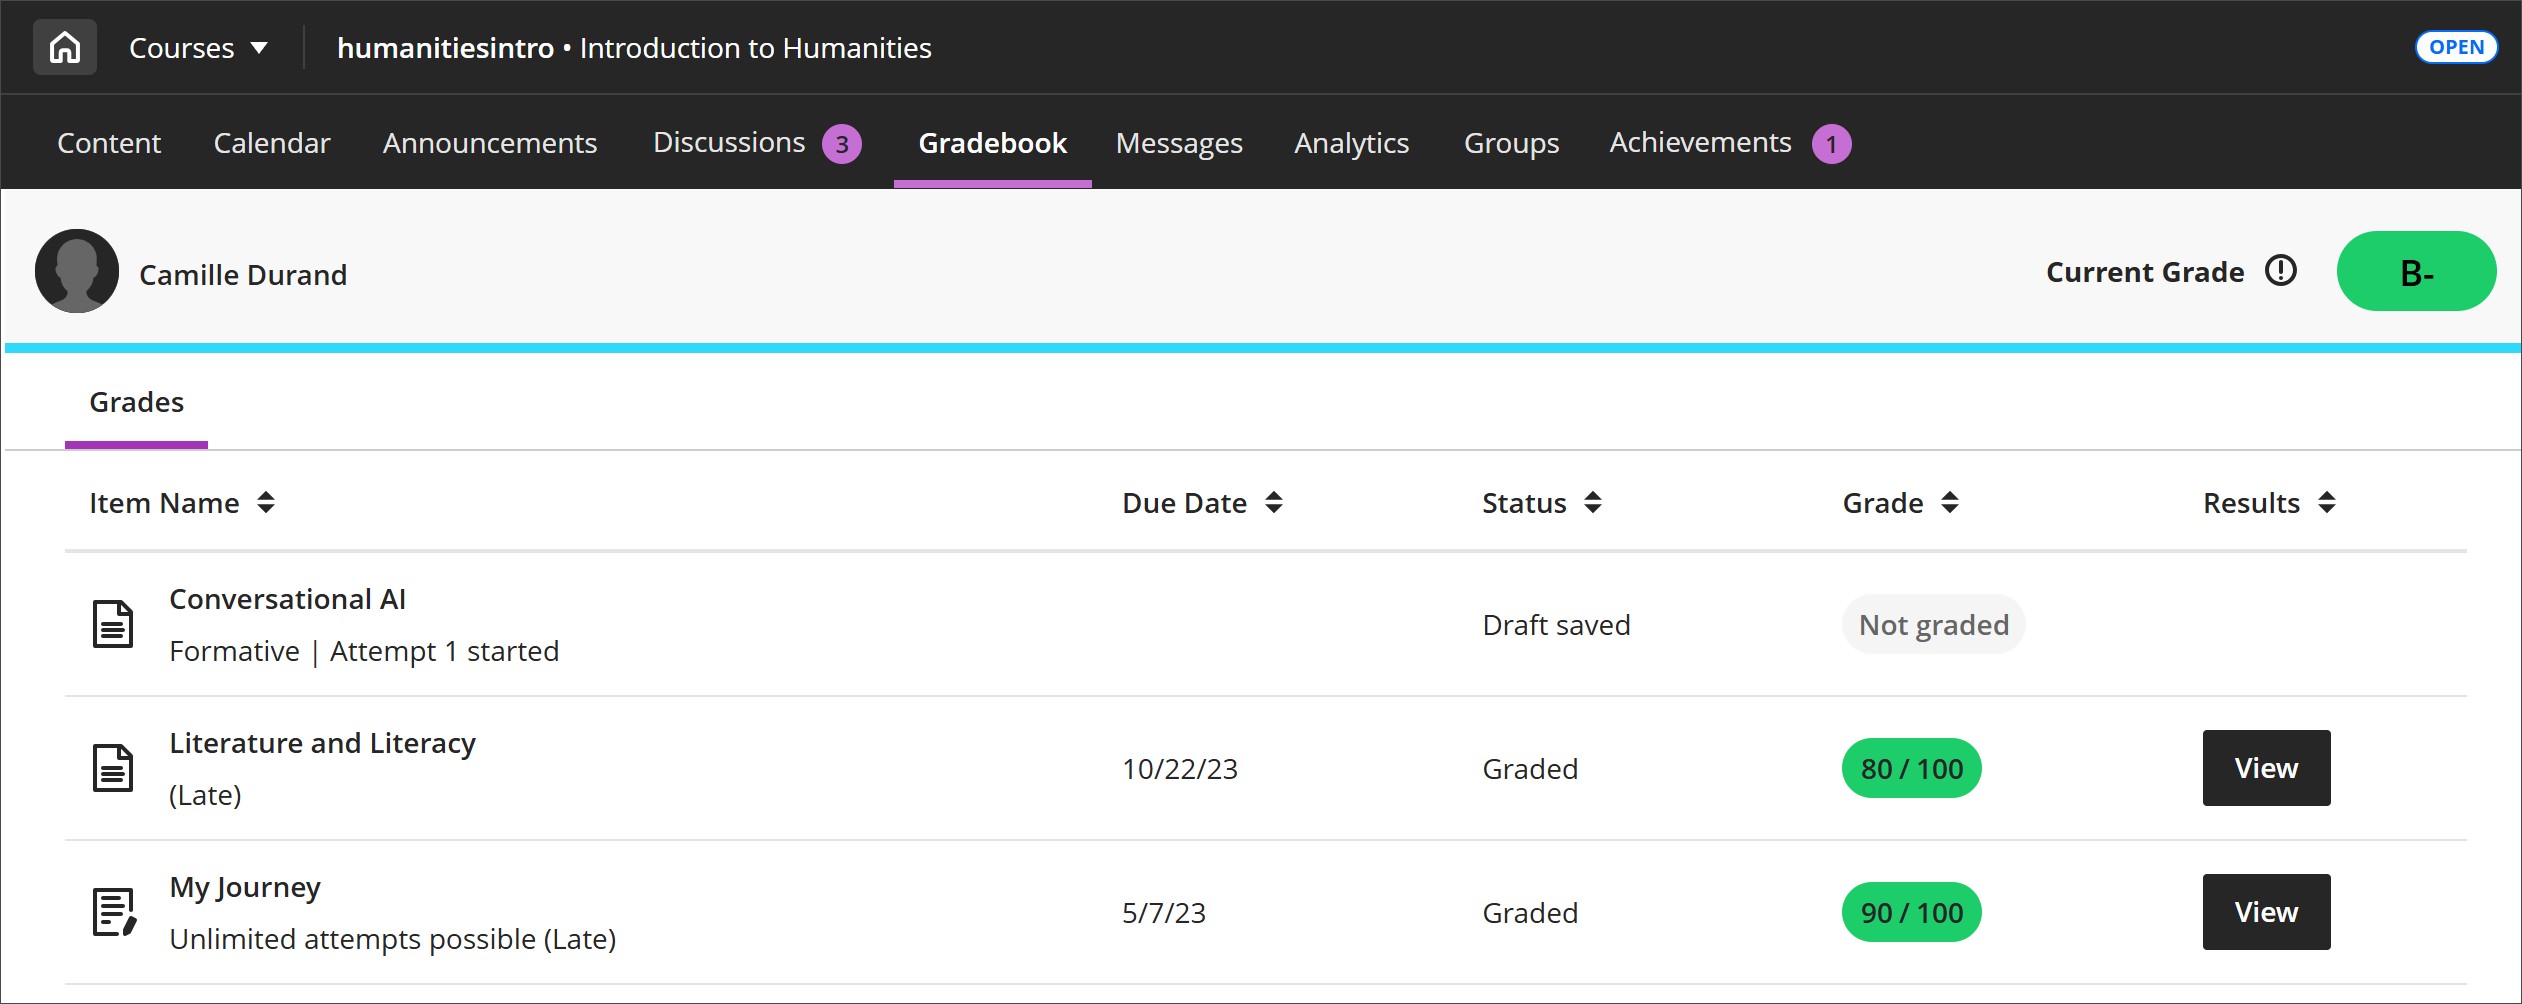2522x1004 pixels.
Task: Switch to the Messages tab
Action: point(1179,143)
